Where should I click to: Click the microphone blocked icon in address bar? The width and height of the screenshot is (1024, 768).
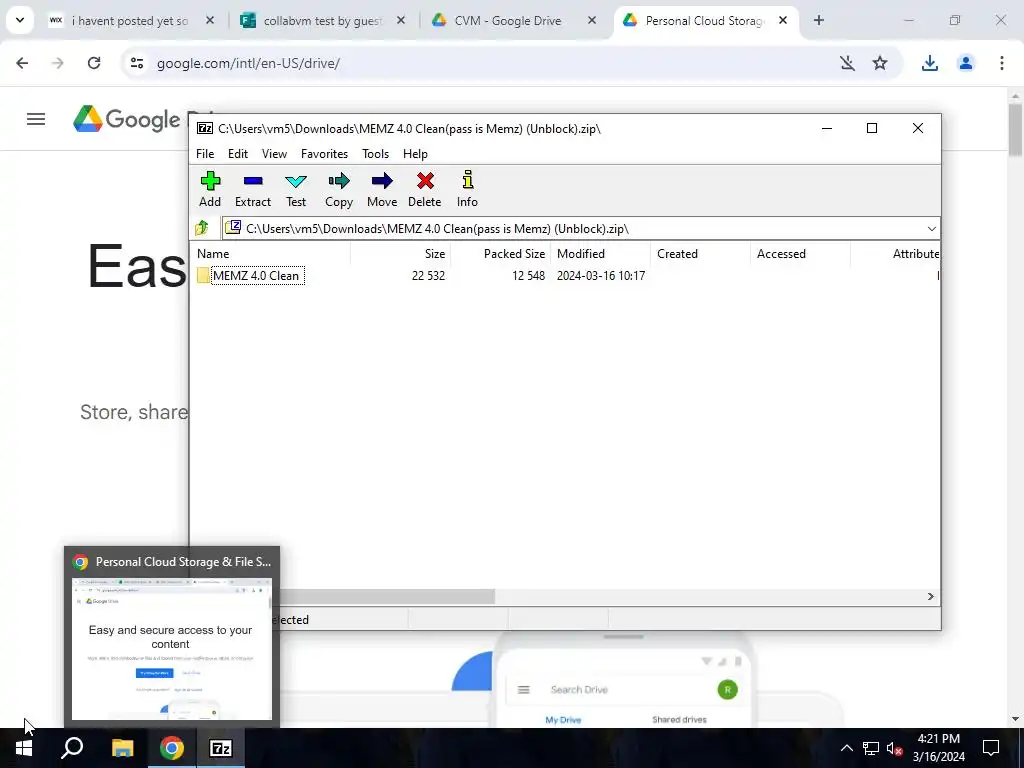pos(848,63)
